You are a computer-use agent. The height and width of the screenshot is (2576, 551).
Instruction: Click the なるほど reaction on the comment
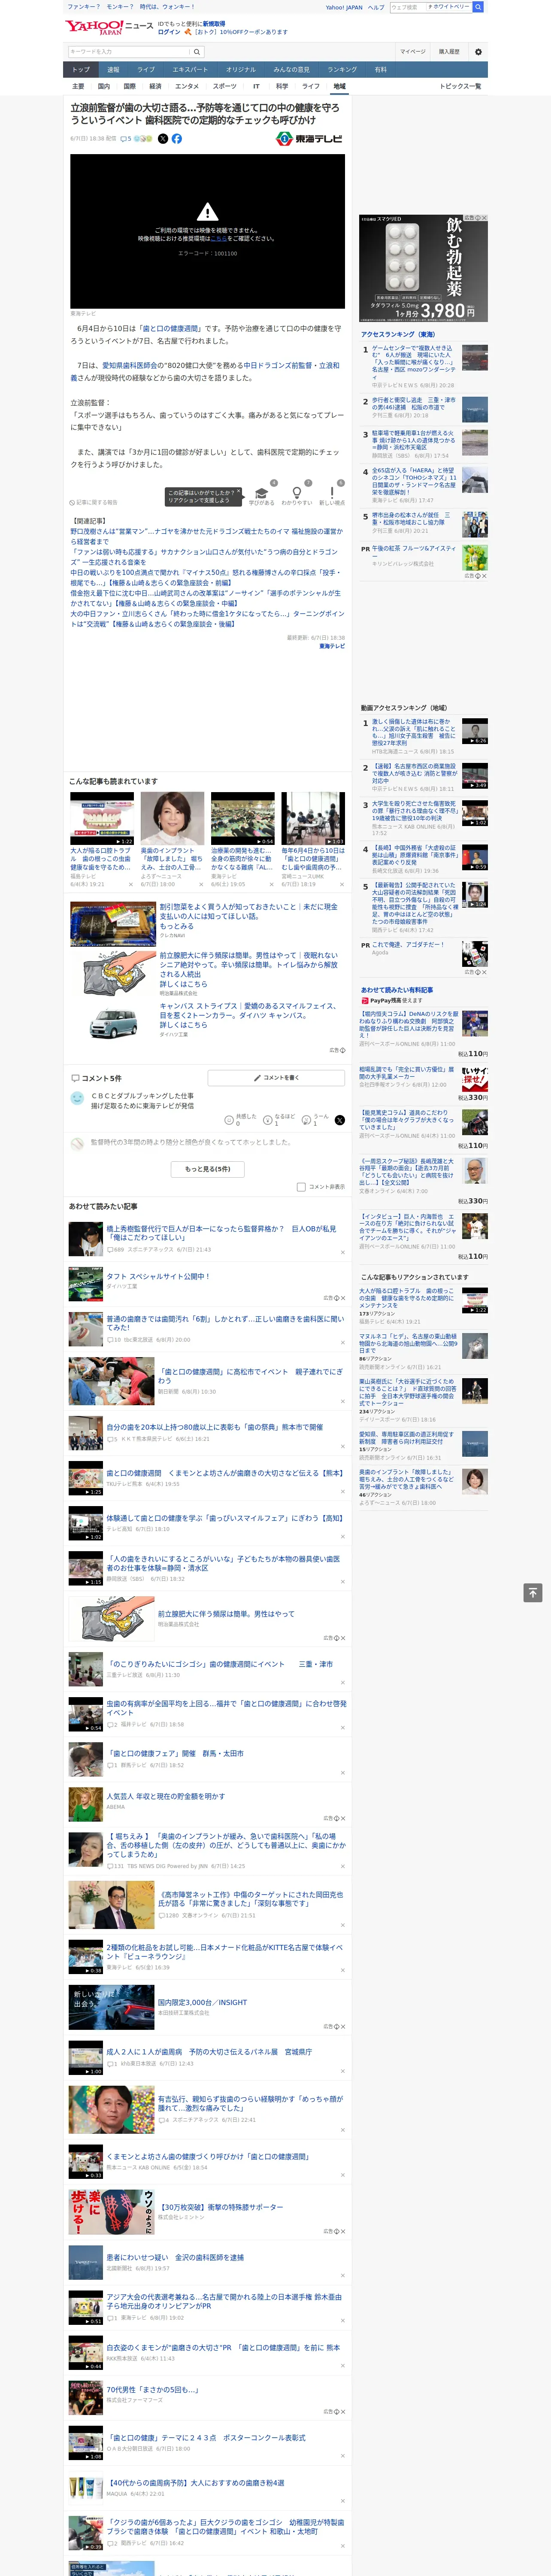pyautogui.click(x=268, y=1120)
